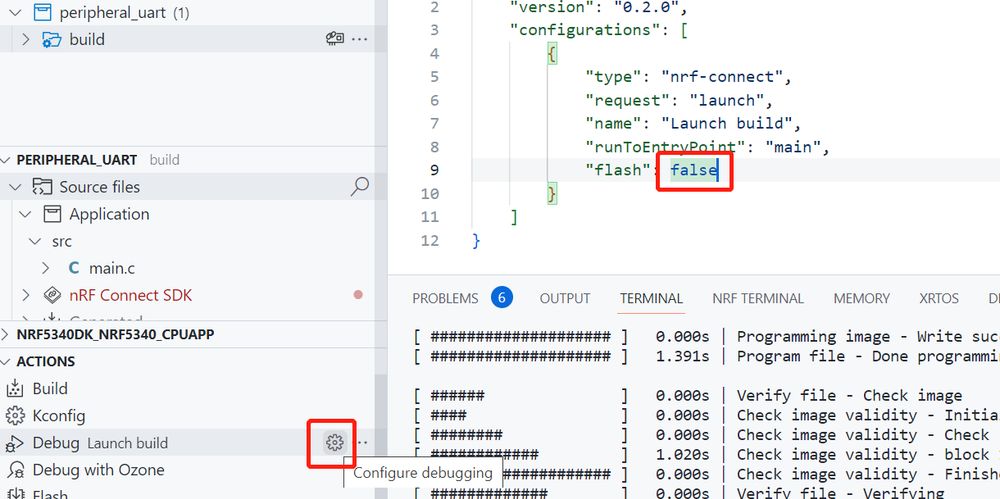Screen dimensions: 1000x499
Task: Expand the build configuration folder
Action: tap(26, 40)
